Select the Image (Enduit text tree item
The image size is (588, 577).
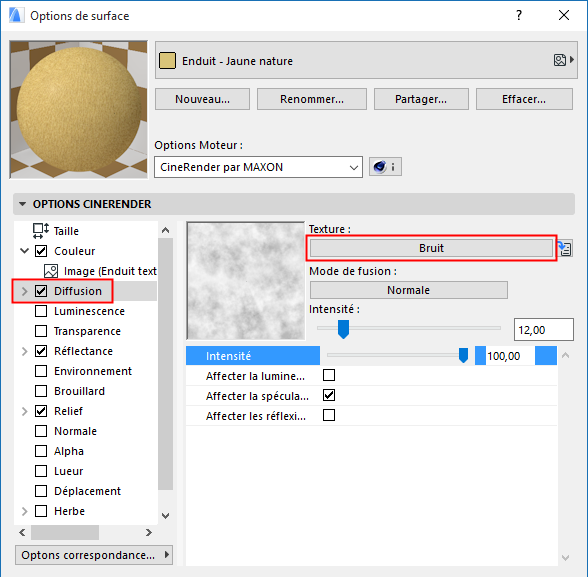110,271
